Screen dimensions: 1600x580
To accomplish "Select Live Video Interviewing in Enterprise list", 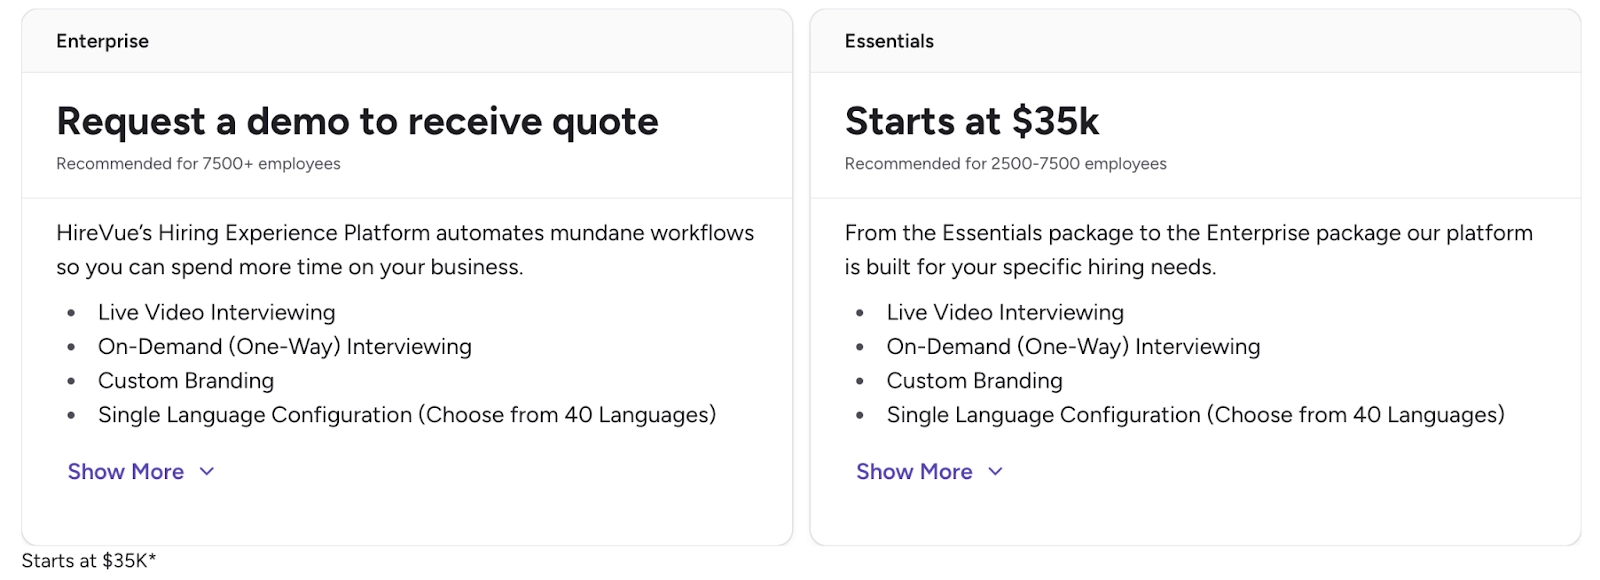I will 216,312.
